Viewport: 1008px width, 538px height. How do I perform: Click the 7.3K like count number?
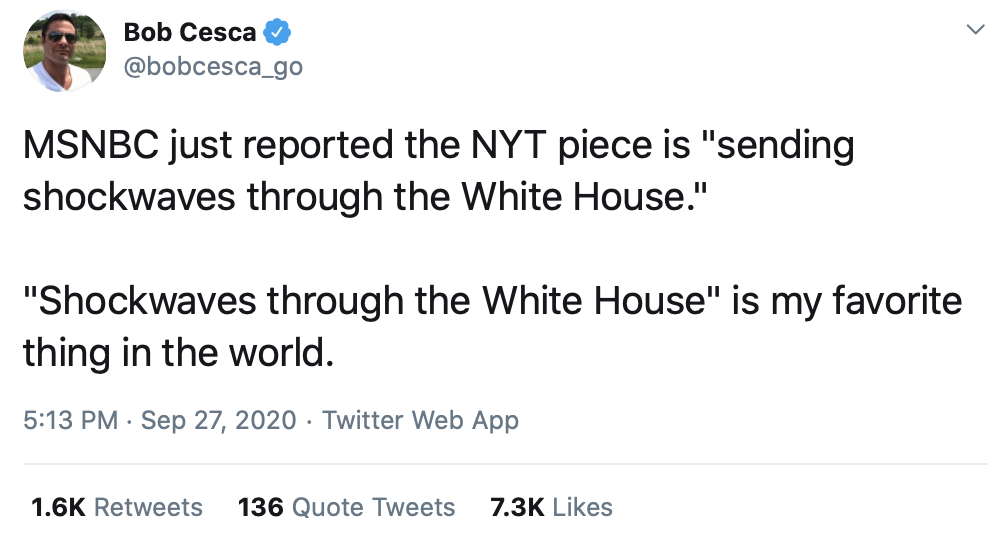click(517, 507)
